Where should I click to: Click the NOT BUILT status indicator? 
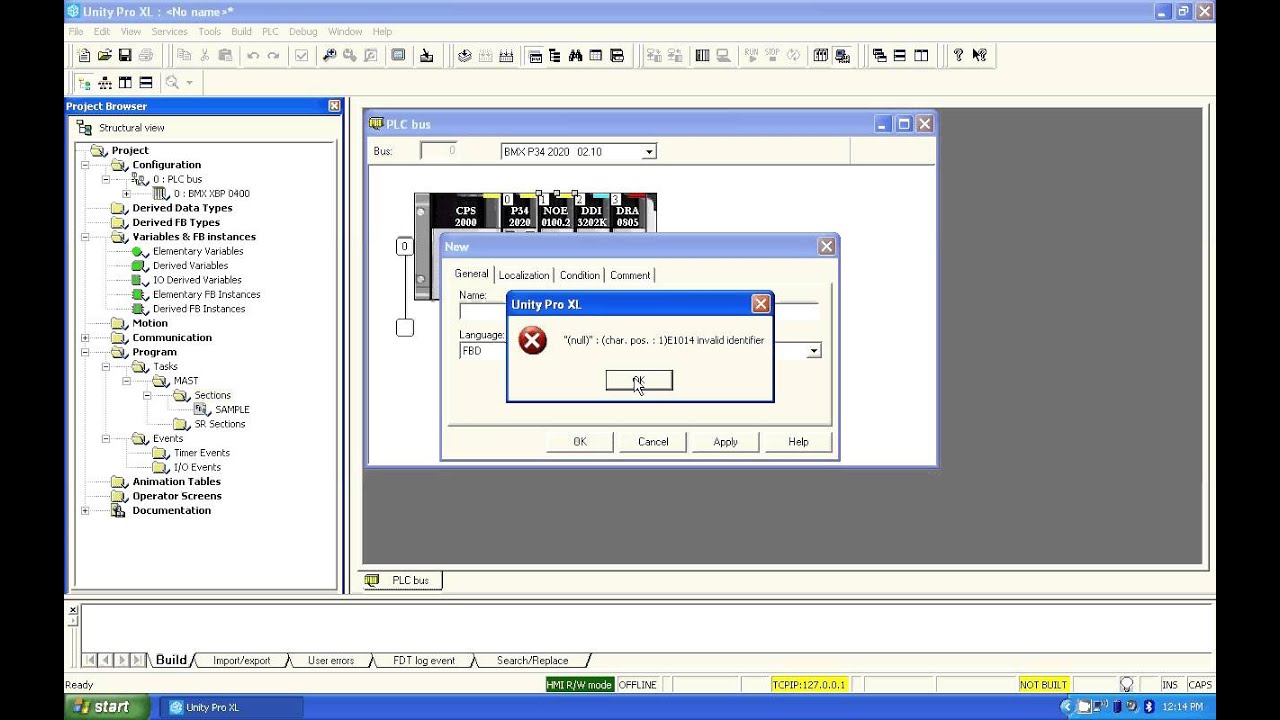point(1043,685)
